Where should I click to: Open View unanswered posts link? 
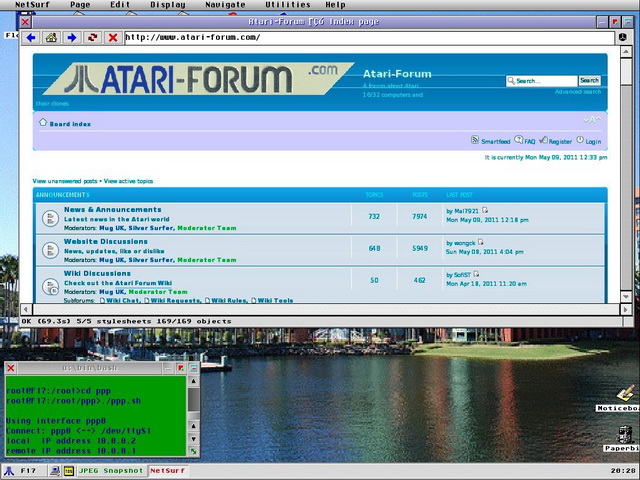65,181
